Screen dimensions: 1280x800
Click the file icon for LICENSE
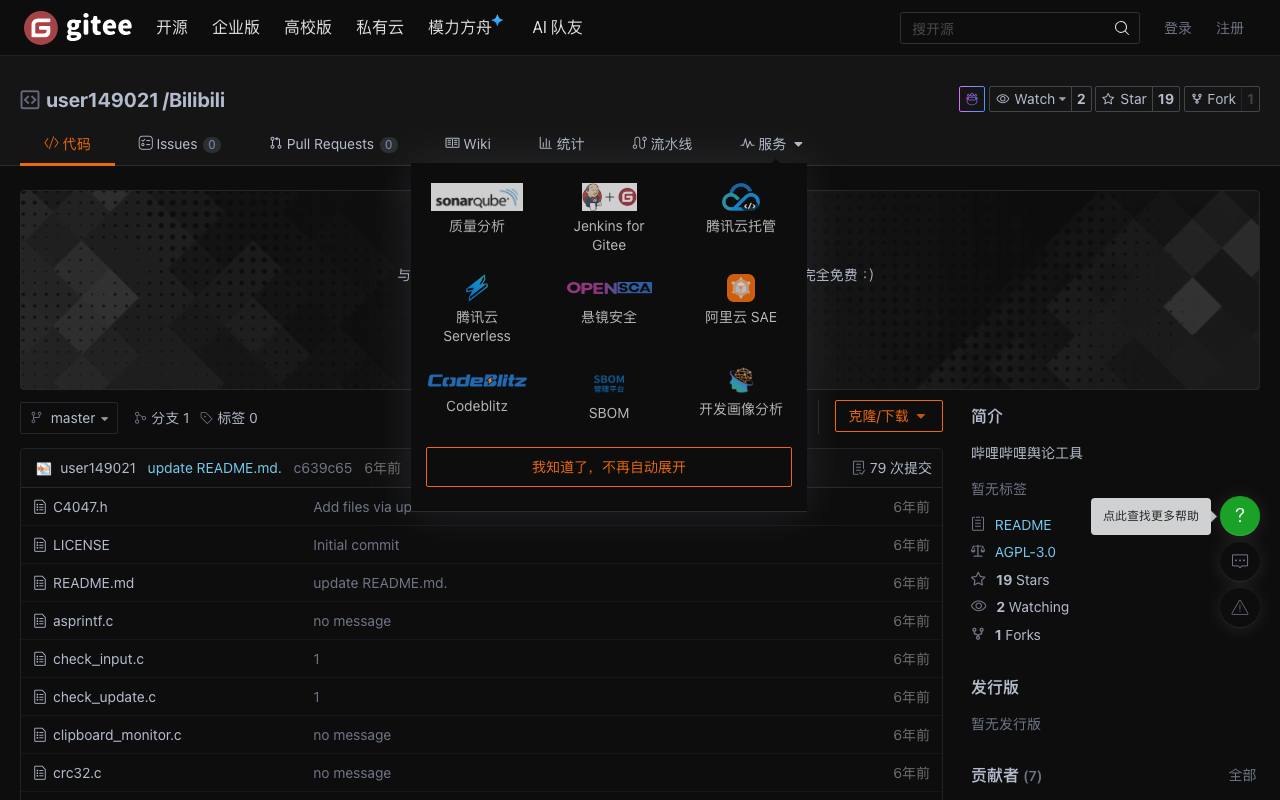point(40,545)
